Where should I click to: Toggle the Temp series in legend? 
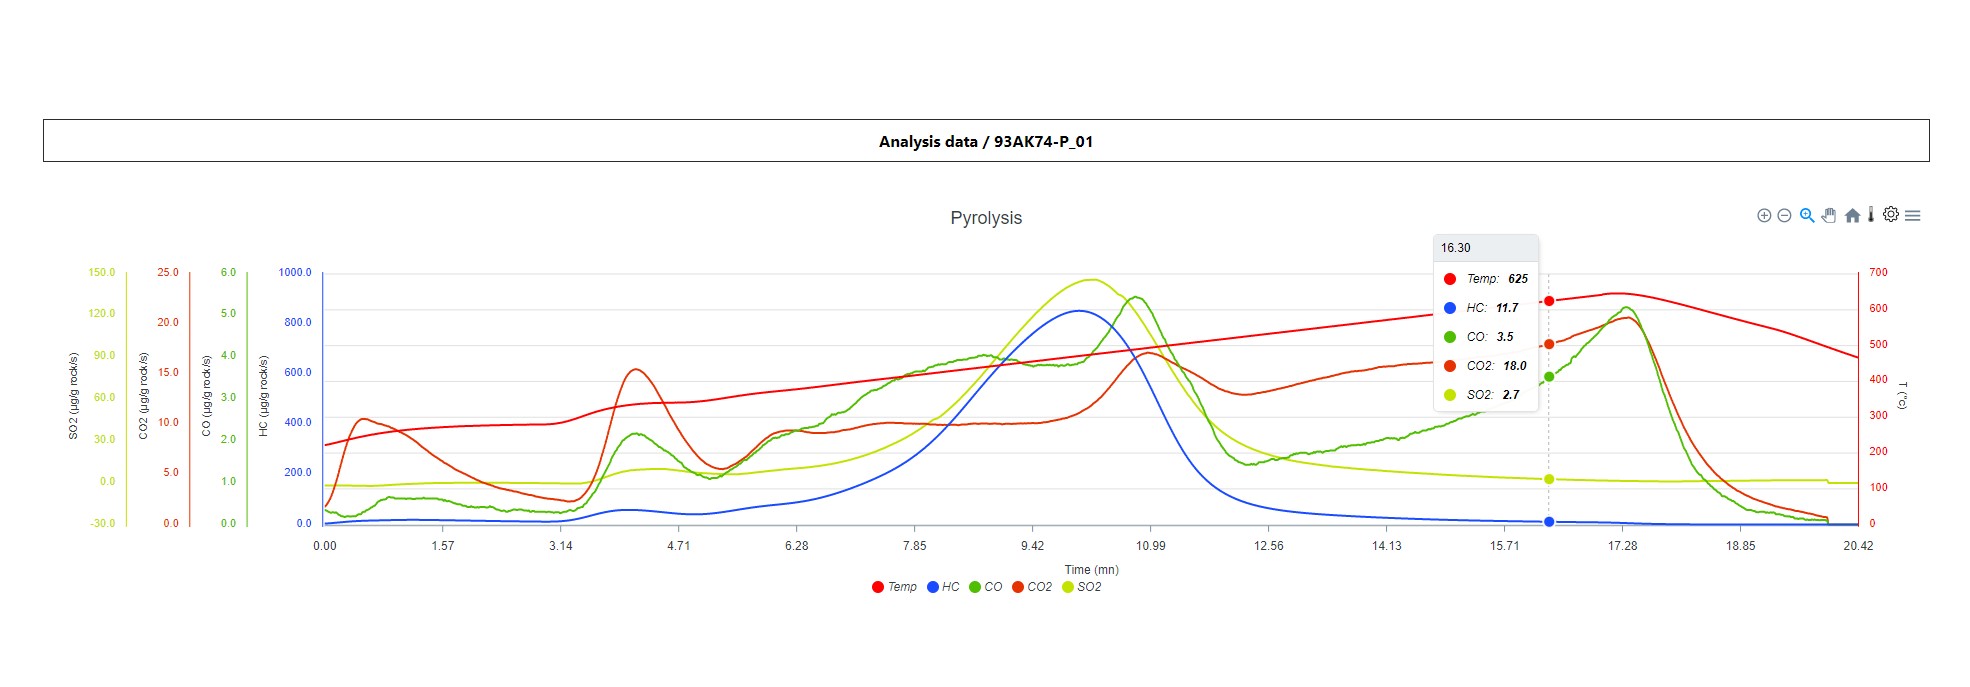pyautogui.click(x=894, y=587)
